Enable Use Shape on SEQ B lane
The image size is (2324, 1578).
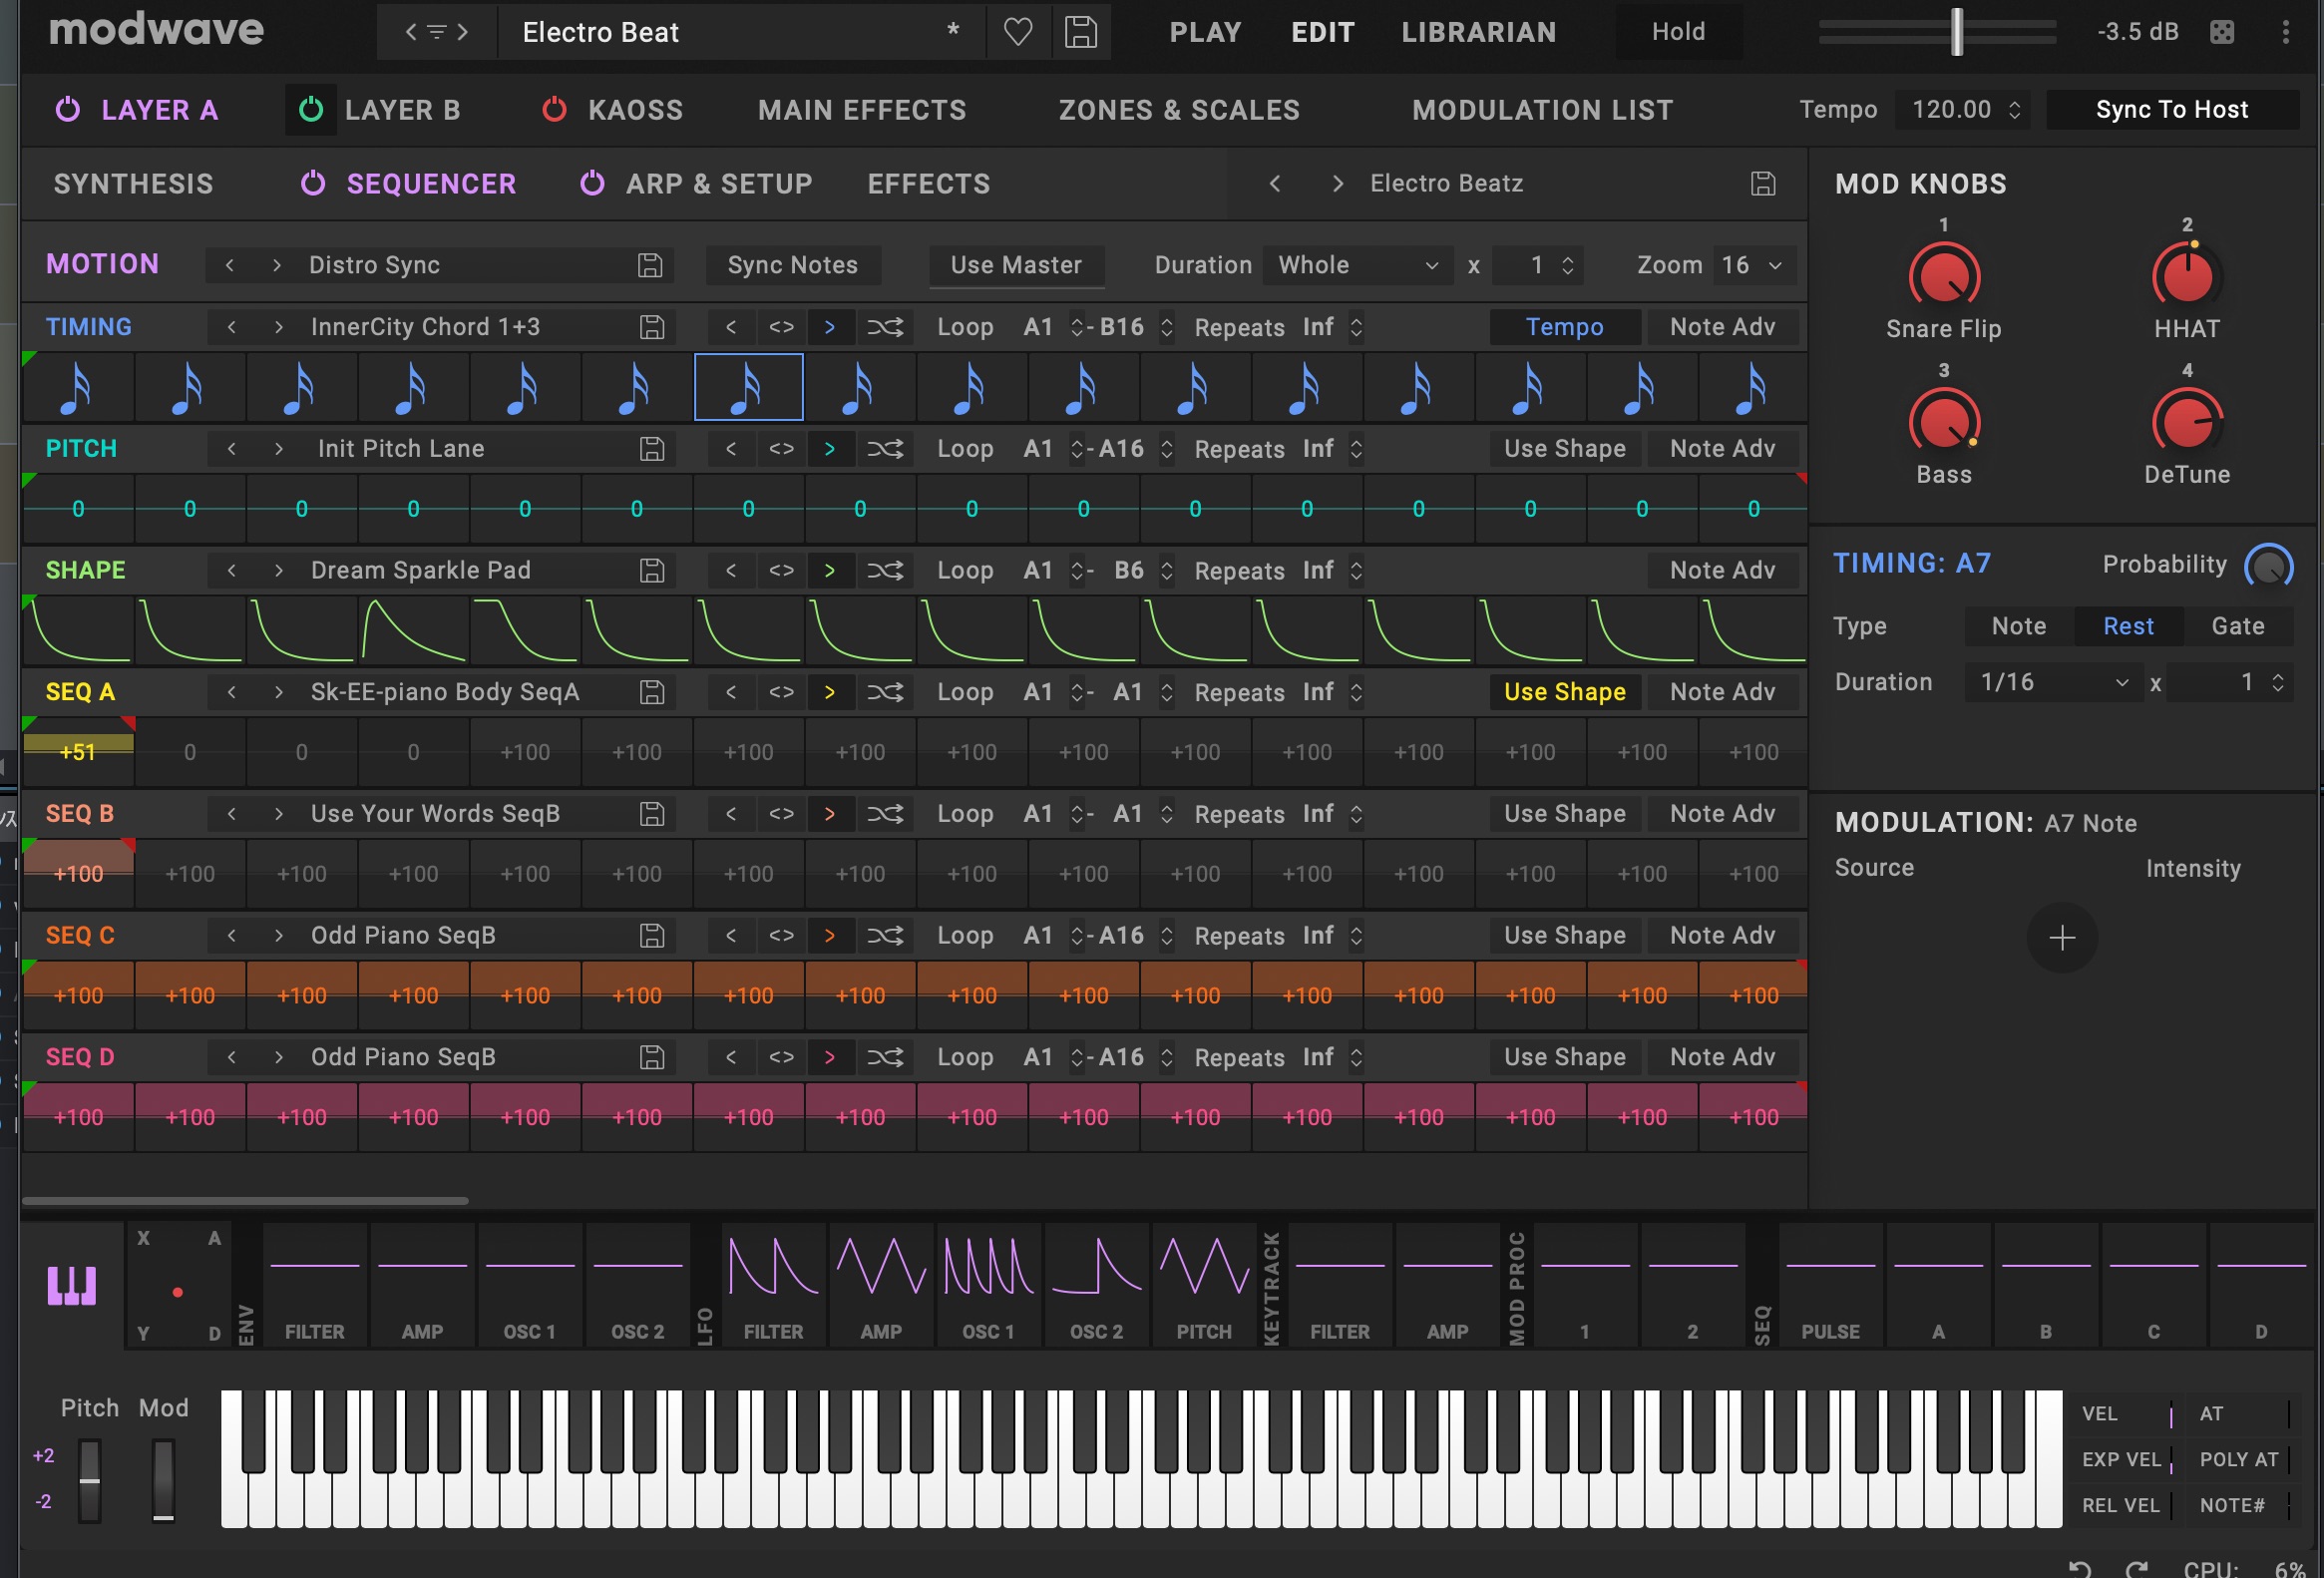1564,814
